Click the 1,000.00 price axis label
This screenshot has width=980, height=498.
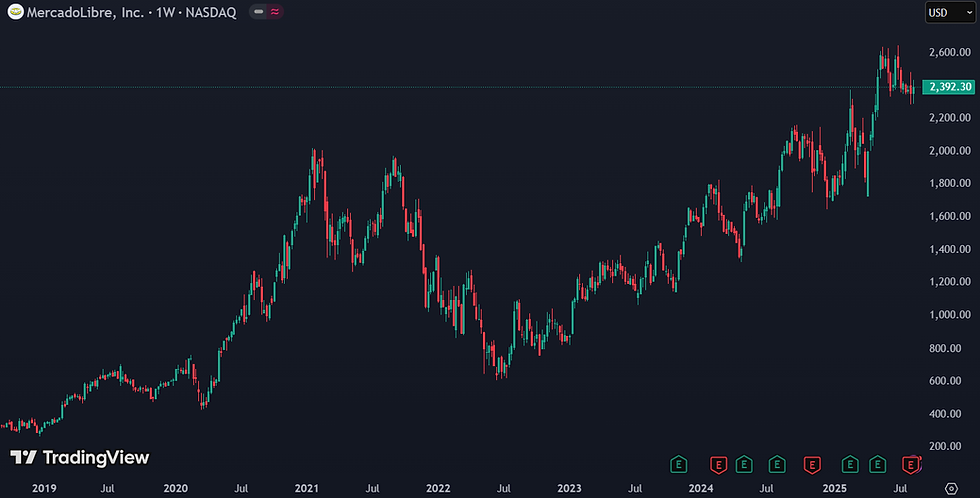click(x=950, y=315)
